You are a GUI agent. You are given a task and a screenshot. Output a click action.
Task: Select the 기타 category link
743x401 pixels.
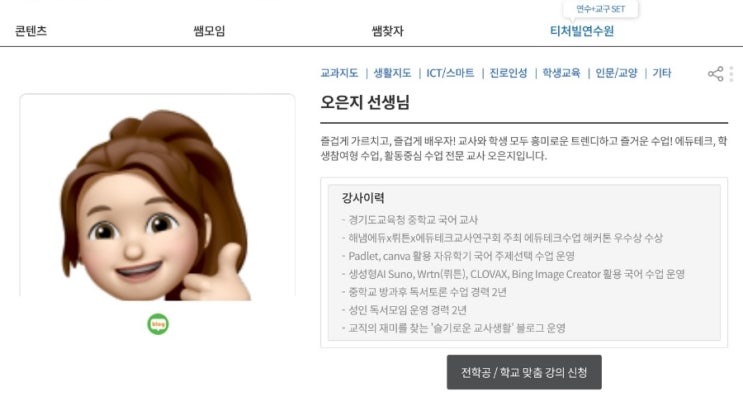coord(661,73)
